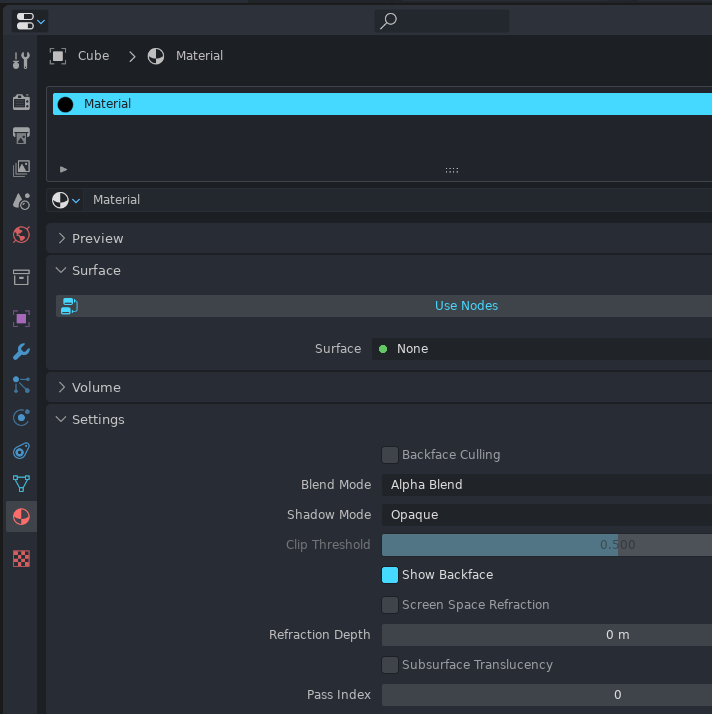The height and width of the screenshot is (714, 712).
Task: Disable the Show Backface checkbox
Action: coord(390,575)
